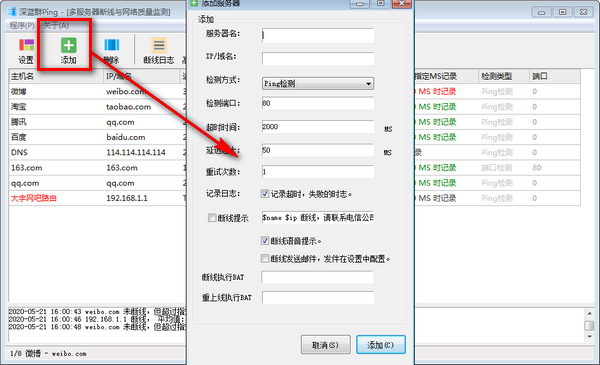Focus the 断线执行BAT input field

[x=317, y=277]
